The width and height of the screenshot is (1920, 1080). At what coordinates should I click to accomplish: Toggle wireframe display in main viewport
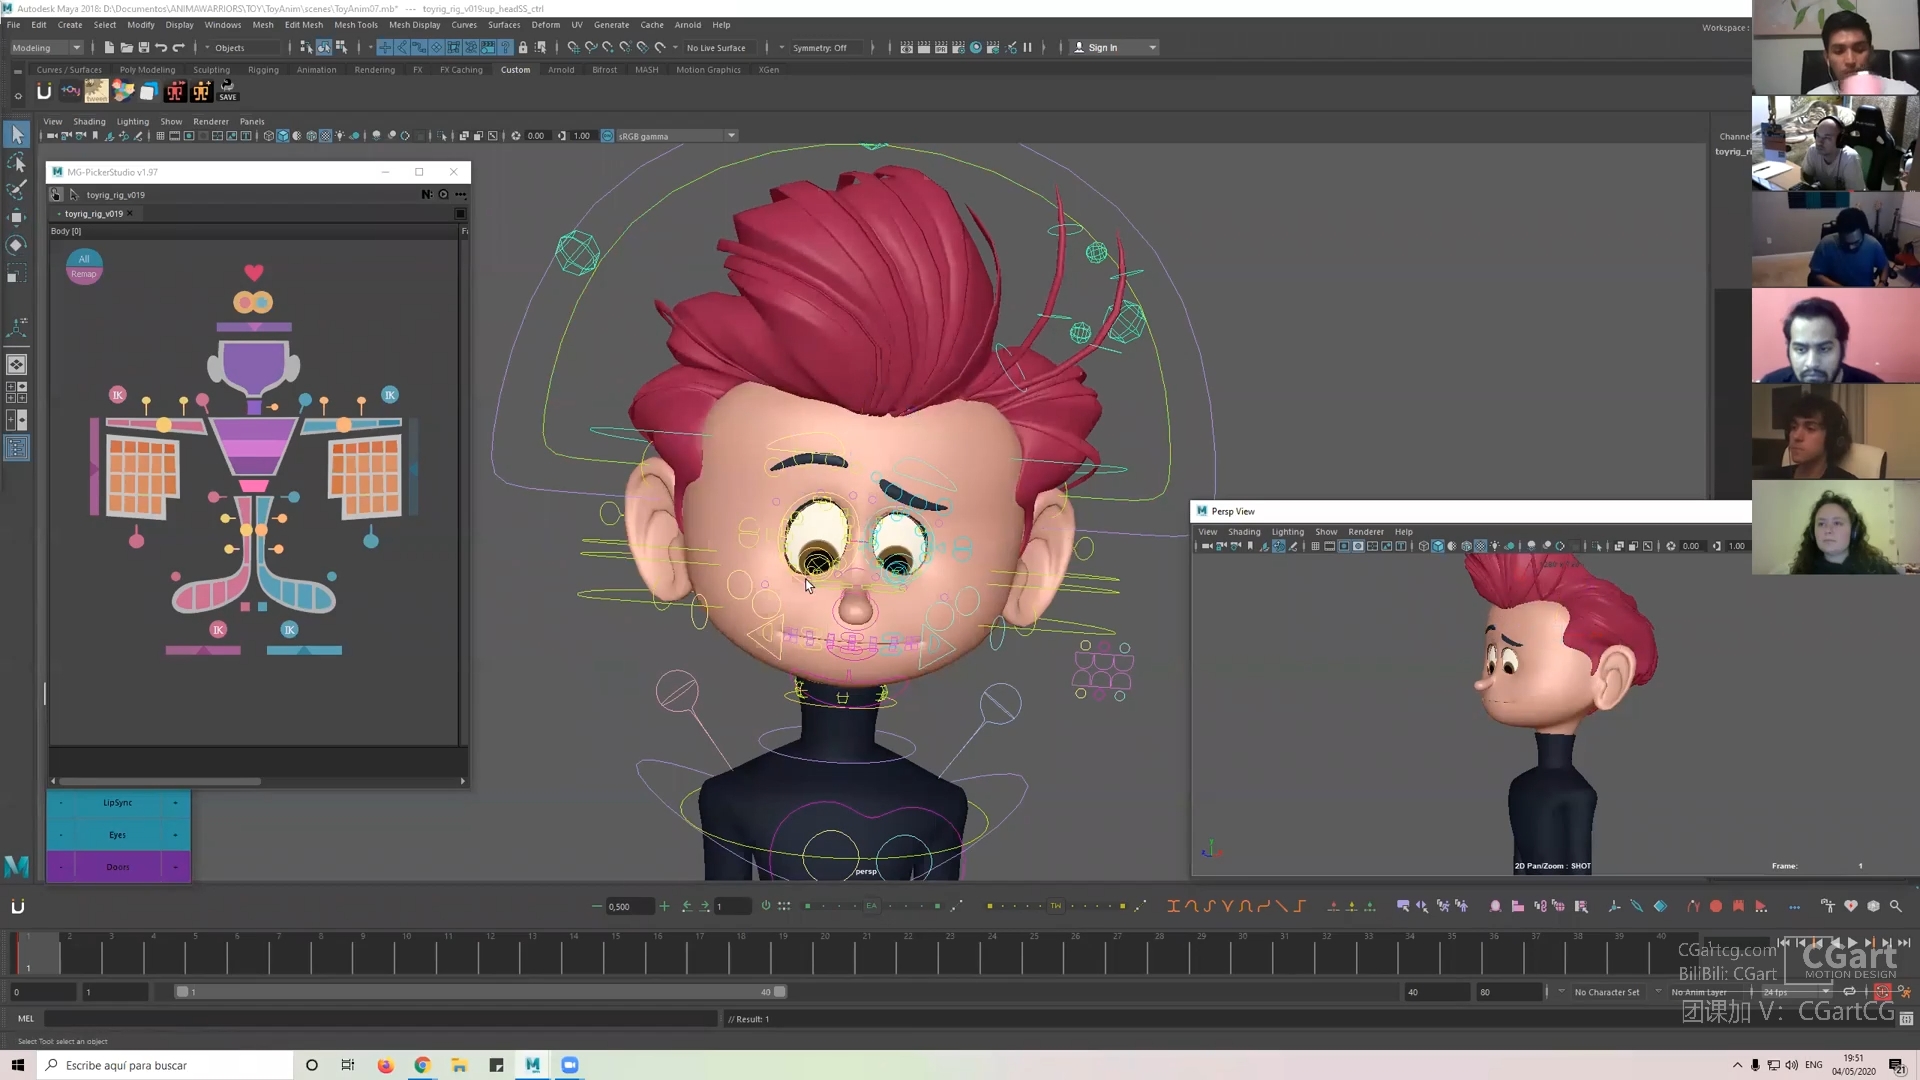[x=269, y=136]
